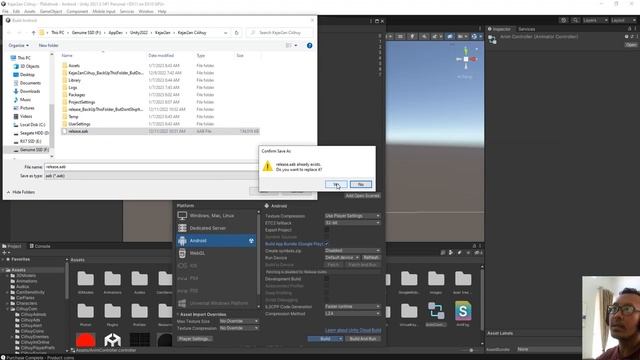Collapse the Asset Import Overrides section

tap(178, 314)
